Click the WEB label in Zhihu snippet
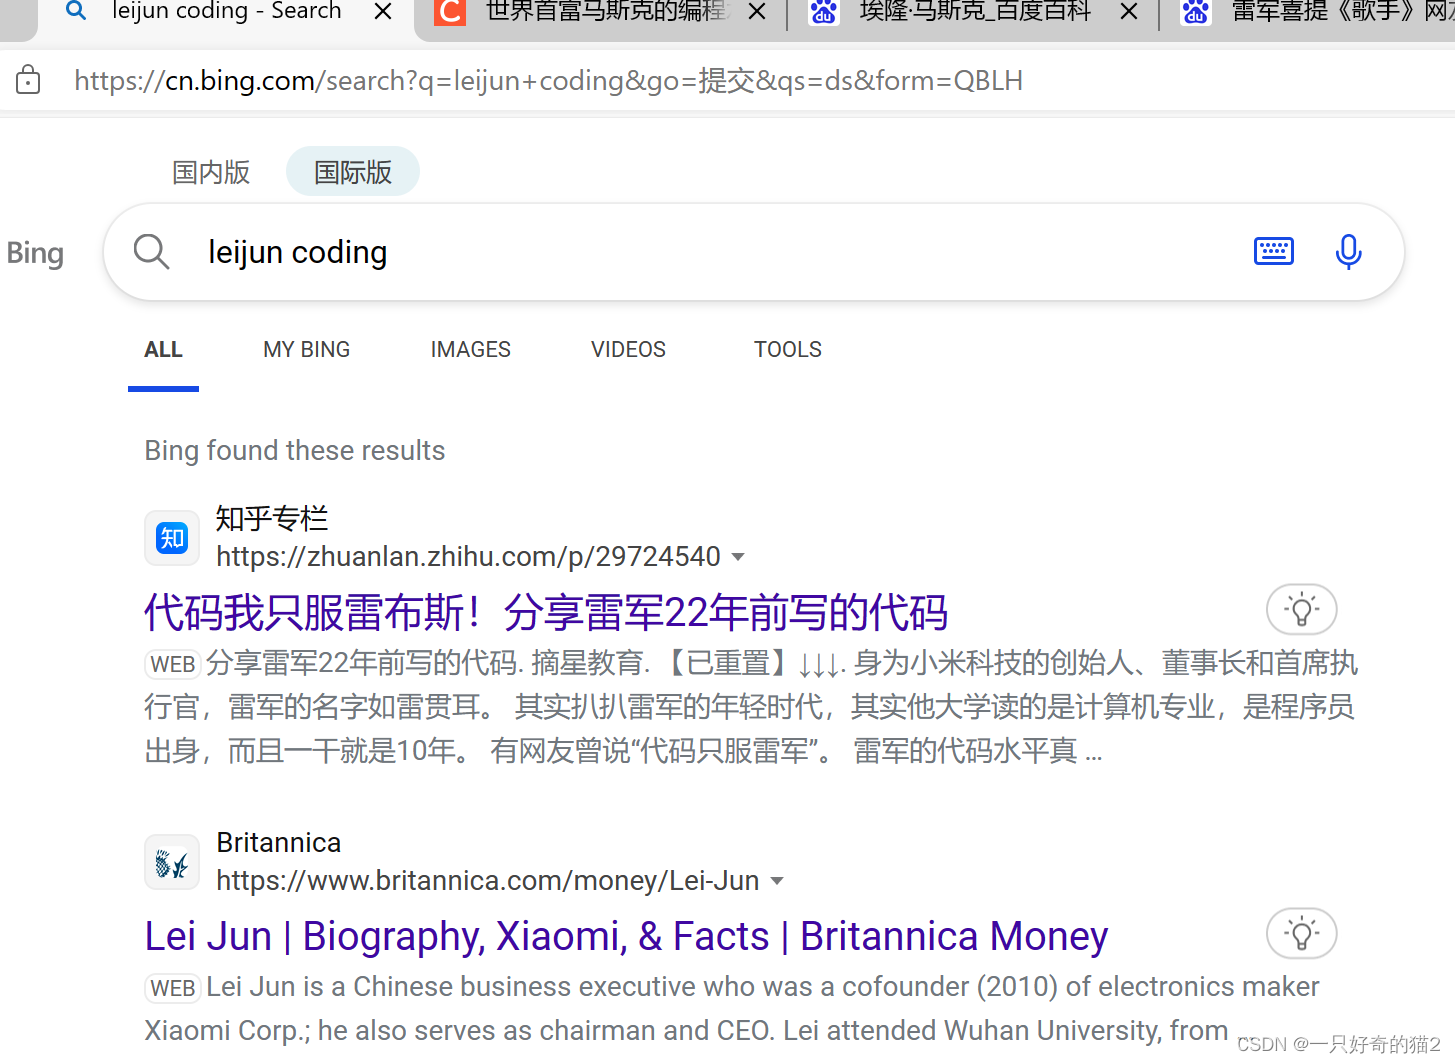Screen dimensions: 1455x1063 [x=173, y=664]
